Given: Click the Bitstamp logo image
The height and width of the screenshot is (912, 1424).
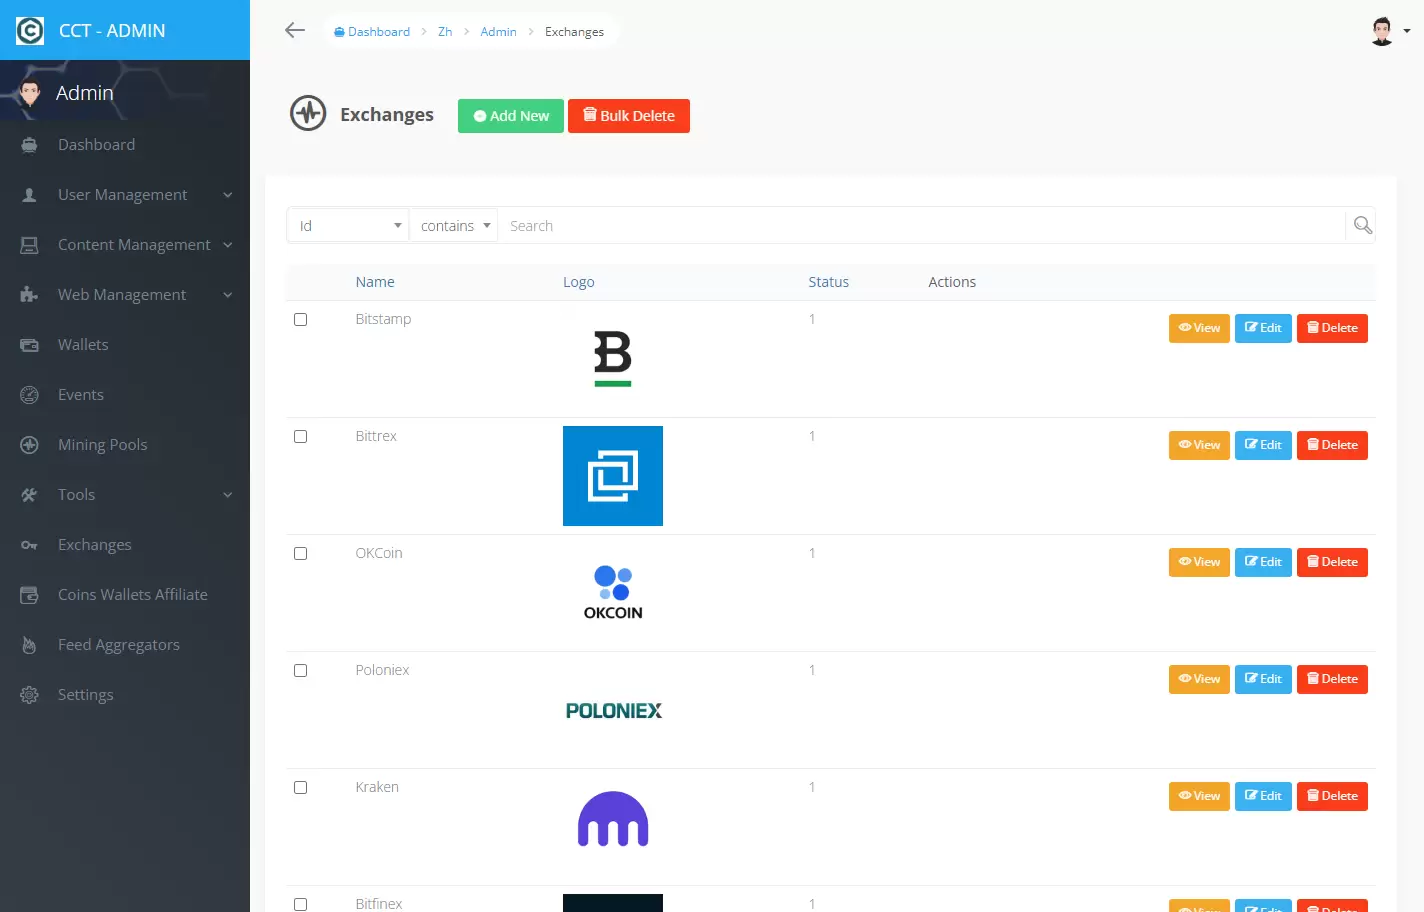Looking at the screenshot, I should [613, 358].
